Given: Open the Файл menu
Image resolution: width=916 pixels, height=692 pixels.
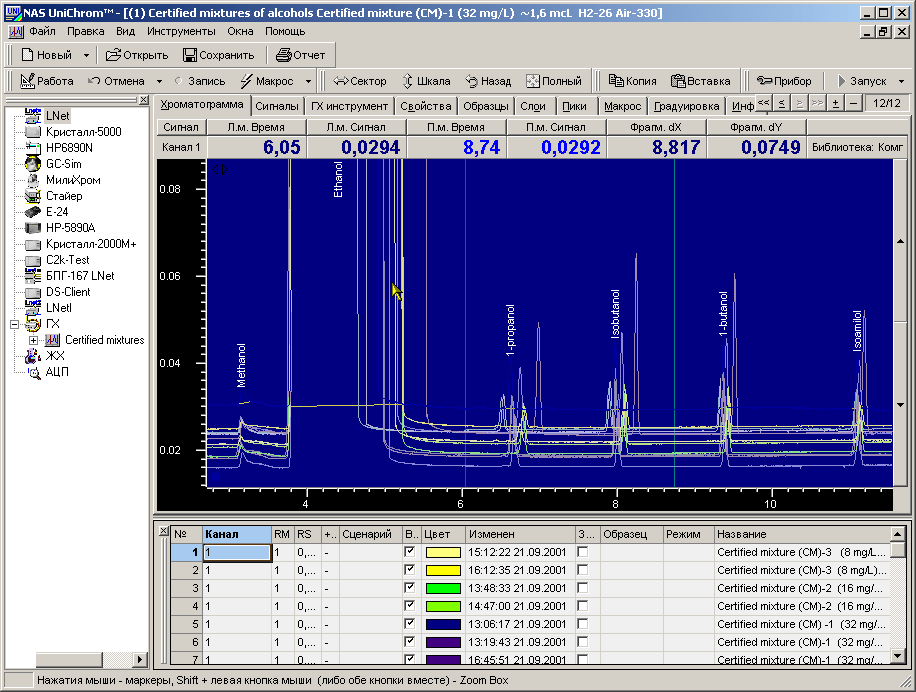Looking at the screenshot, I should pyautogui.click(x=42, y=32).
